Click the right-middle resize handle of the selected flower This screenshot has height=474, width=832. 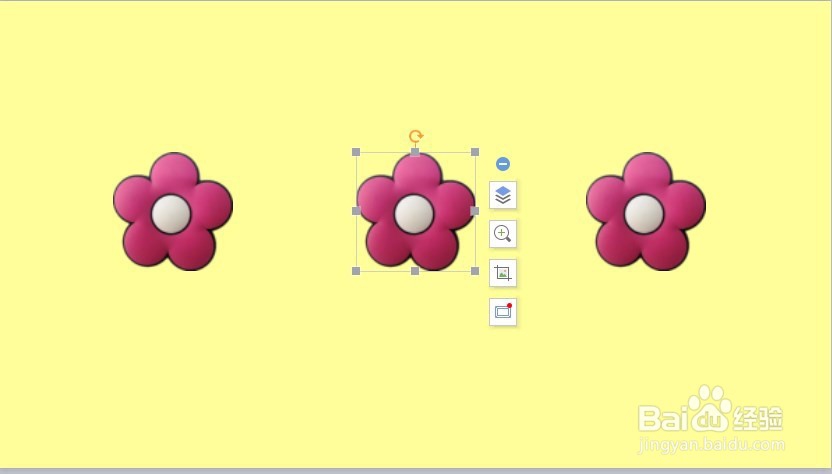point(475,211)
